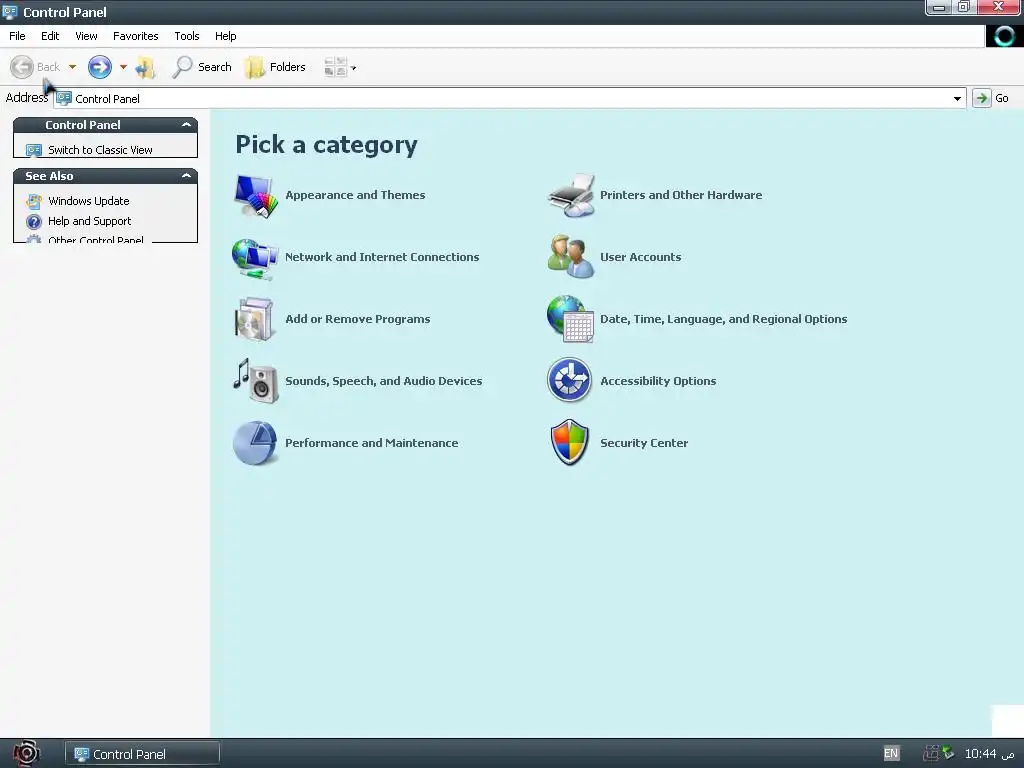Click the Performance and Maintenance text link

tap(372, 443)
